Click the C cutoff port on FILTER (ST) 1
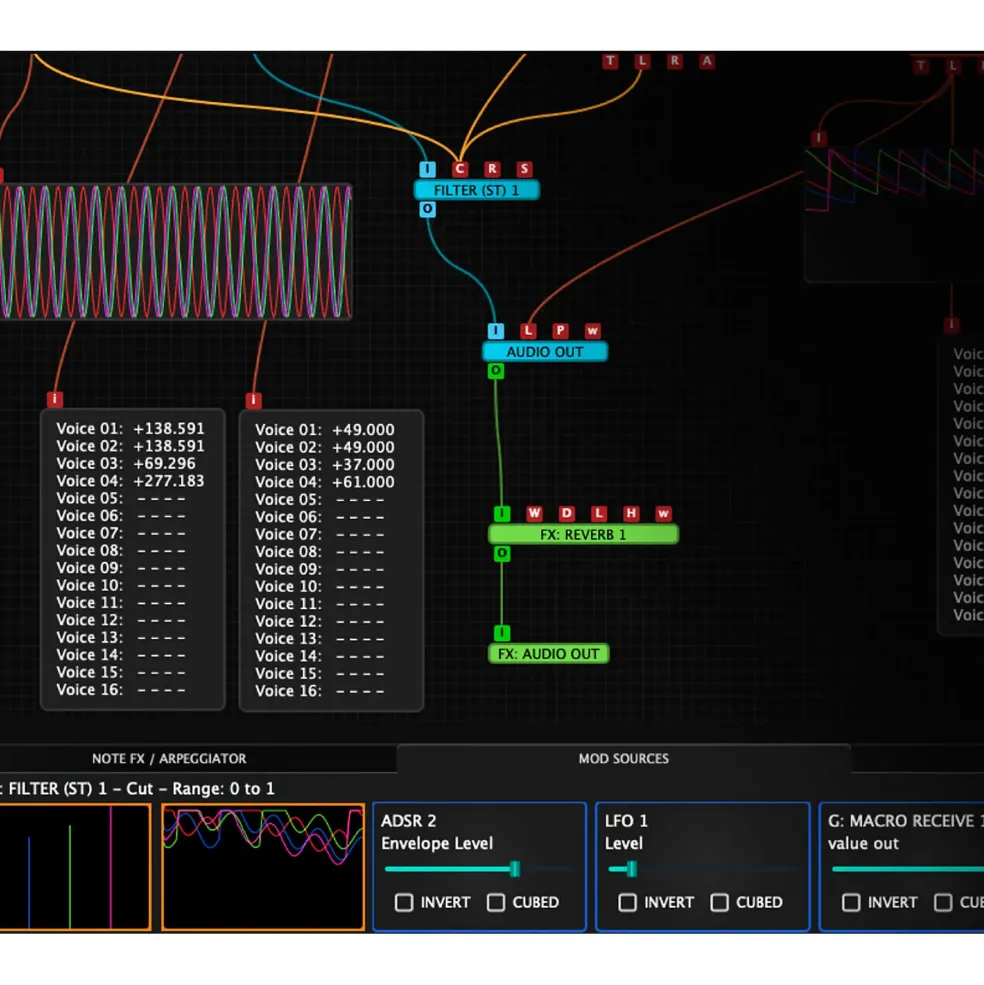Image resolution: width=984 pixels, height=985 pixels. pyautogui.click(x=460, y=169)
